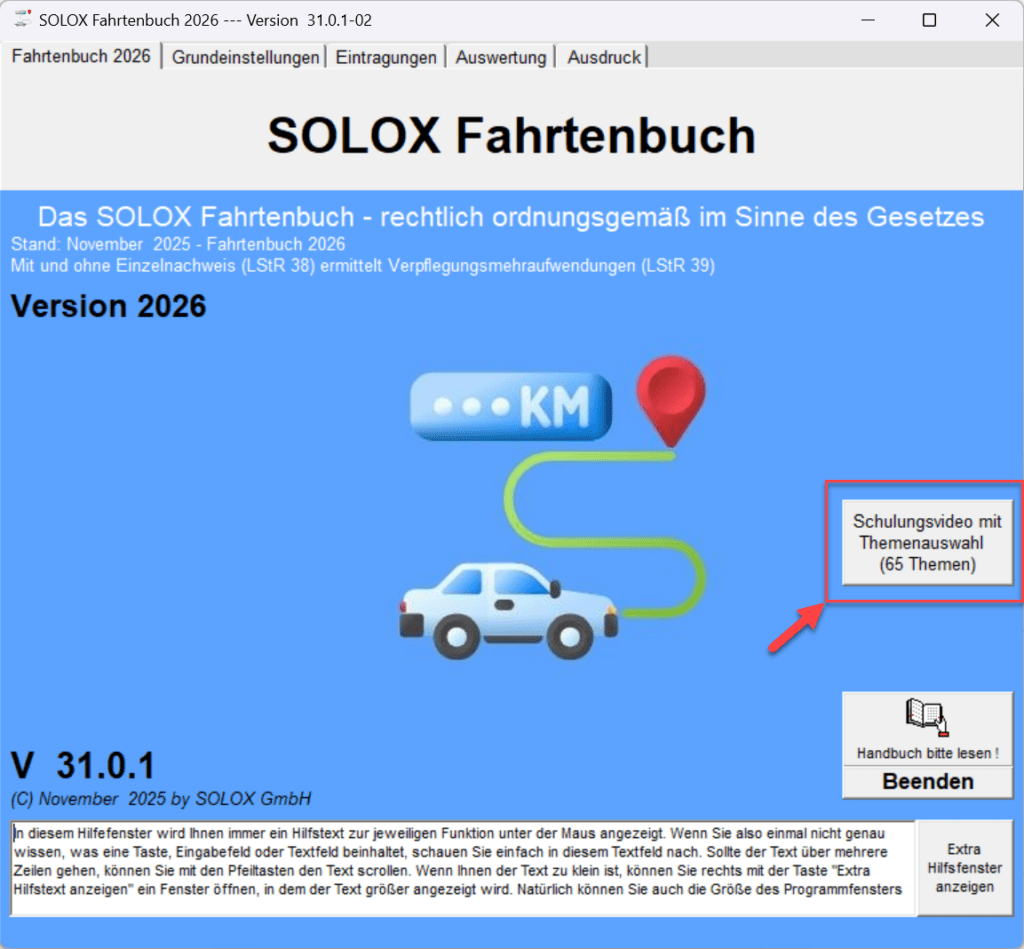
Task: Maximize the SOLOX Fahrtenbuch window
Action: [x=929, y=20]
